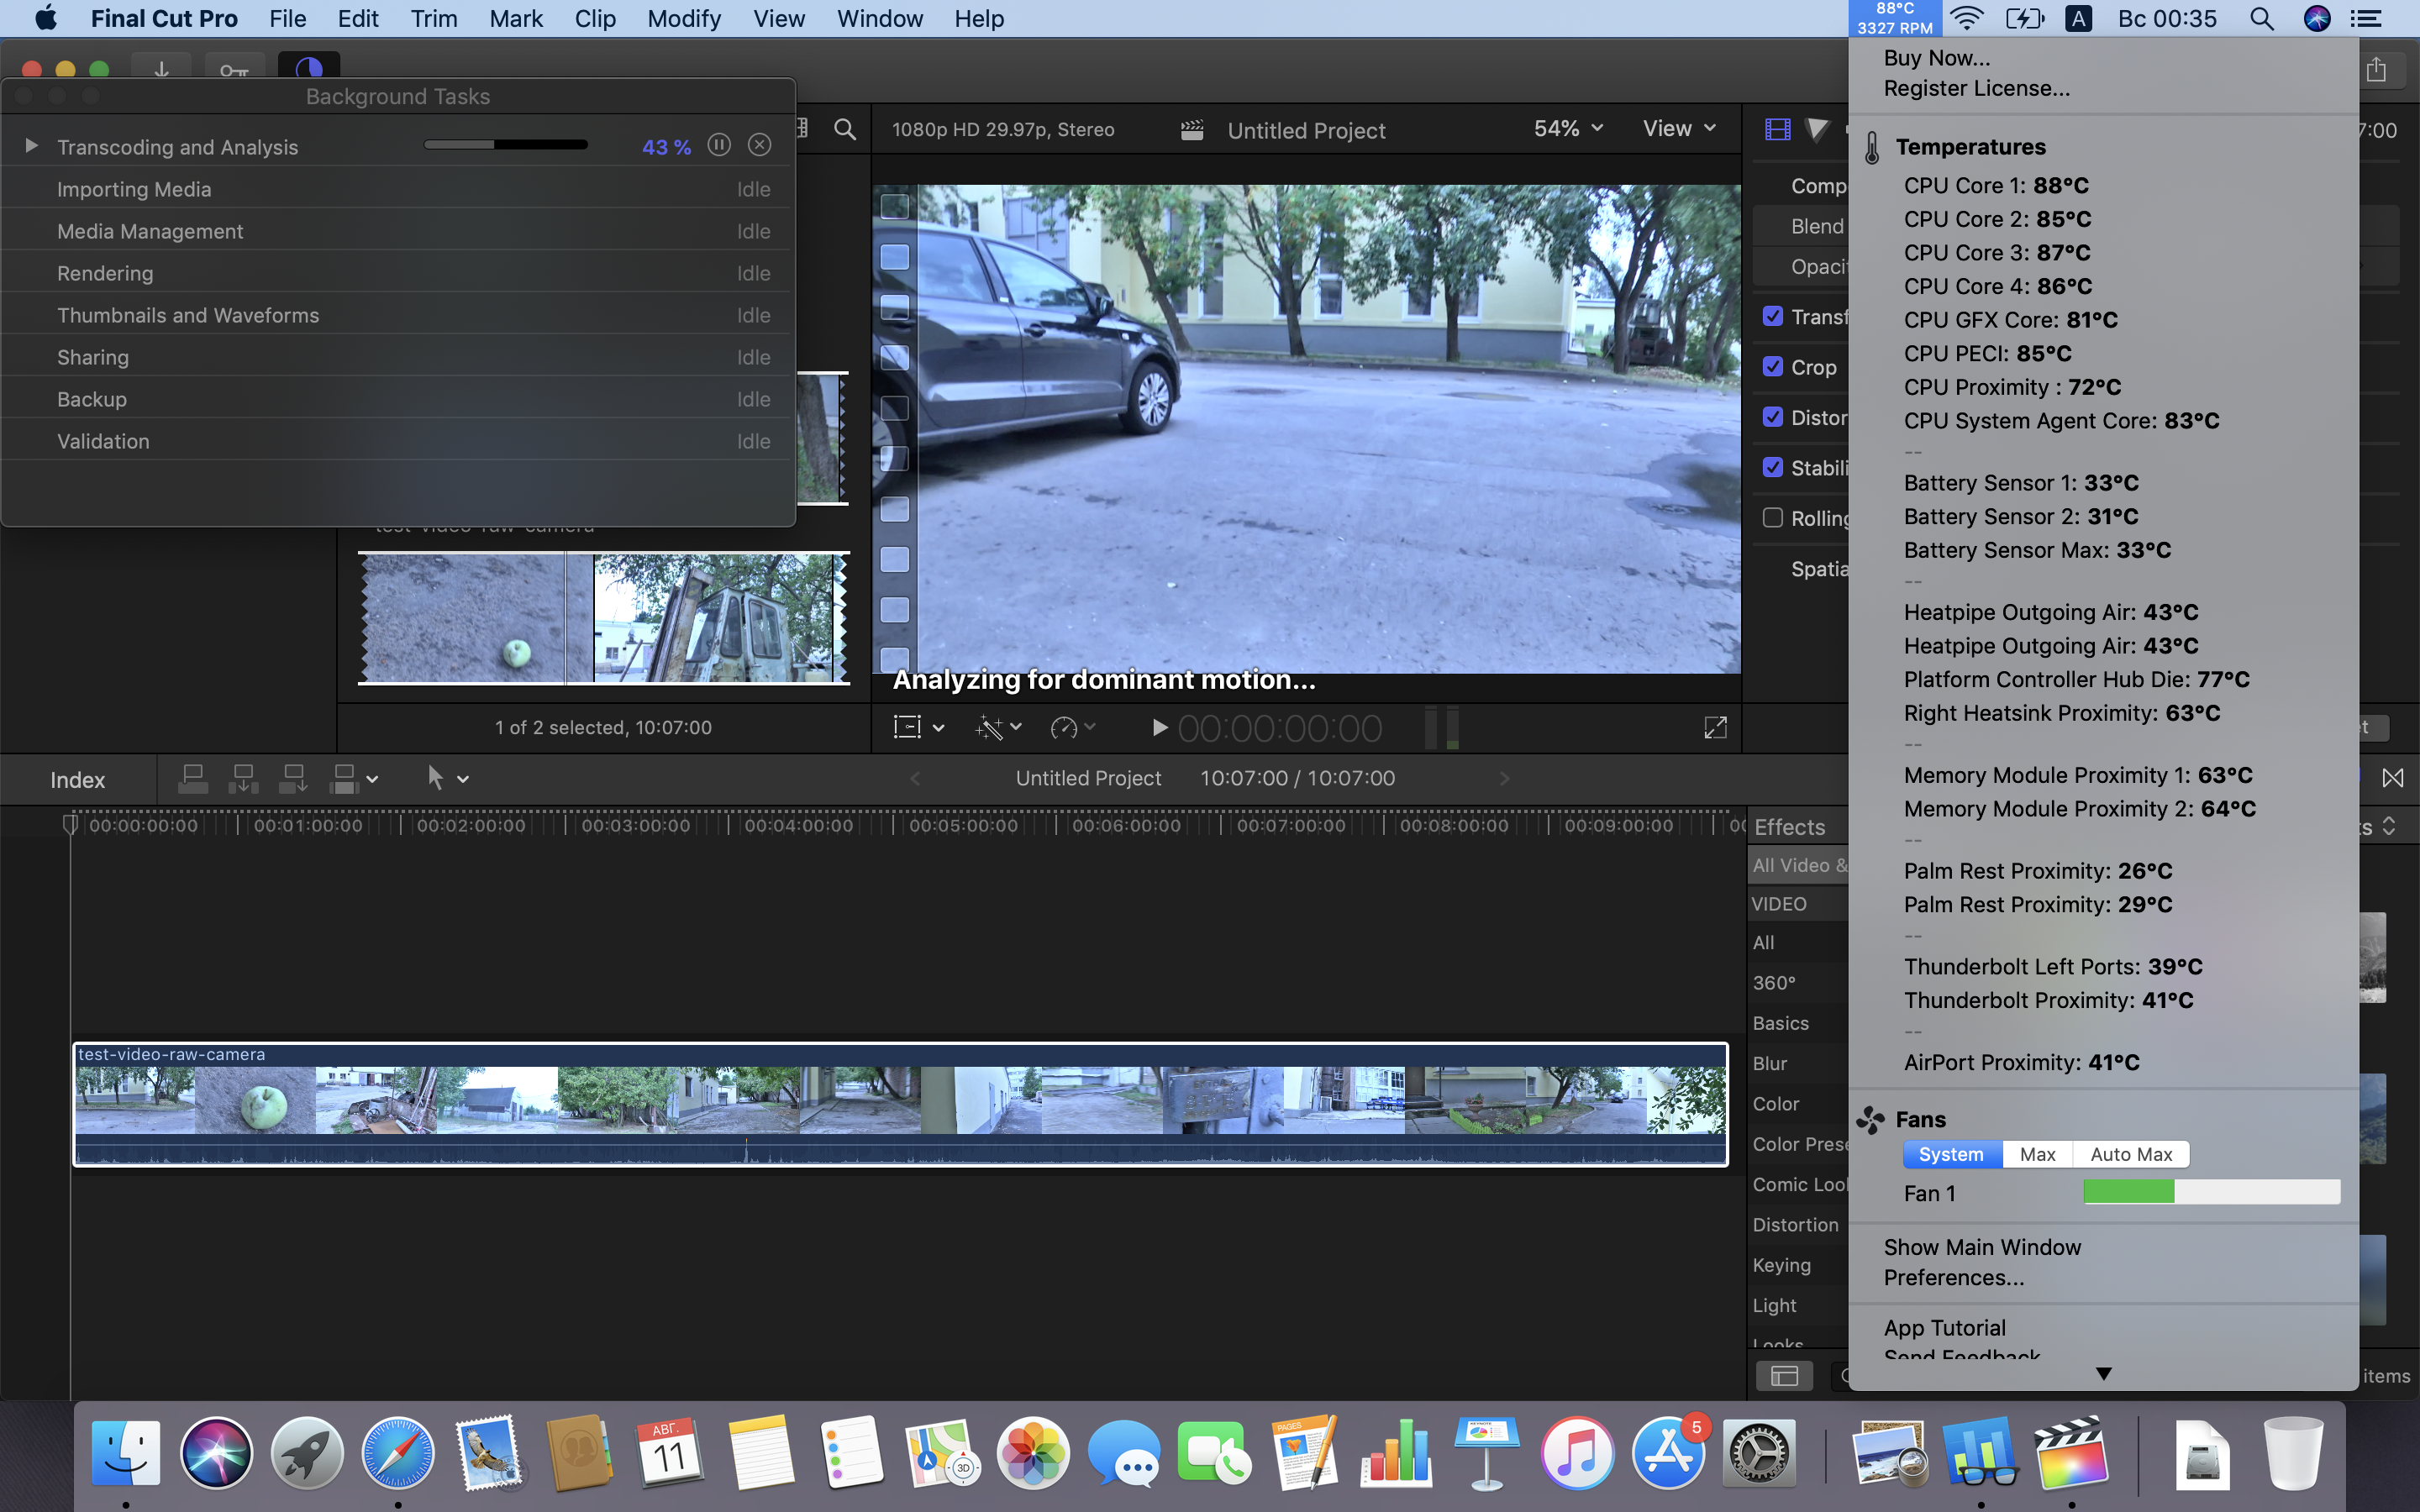Viewport: 2420px width, 1512px height.
Task: Pause the Transcoding and Analysis task
Action: 718,146
